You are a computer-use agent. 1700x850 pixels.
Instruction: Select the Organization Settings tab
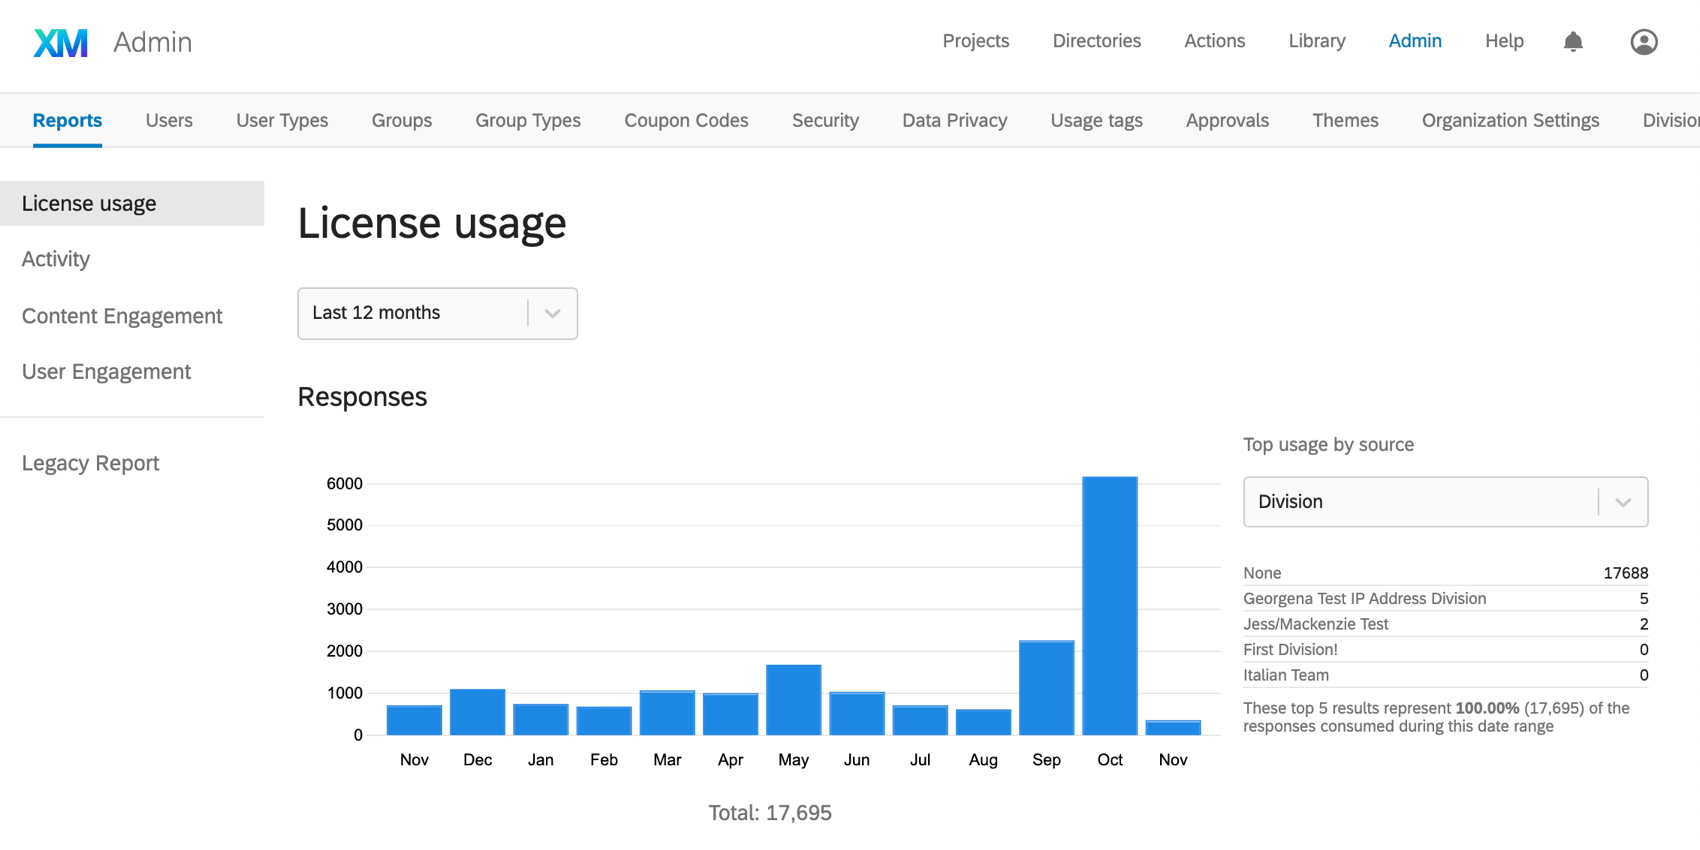coord(1510,120)
